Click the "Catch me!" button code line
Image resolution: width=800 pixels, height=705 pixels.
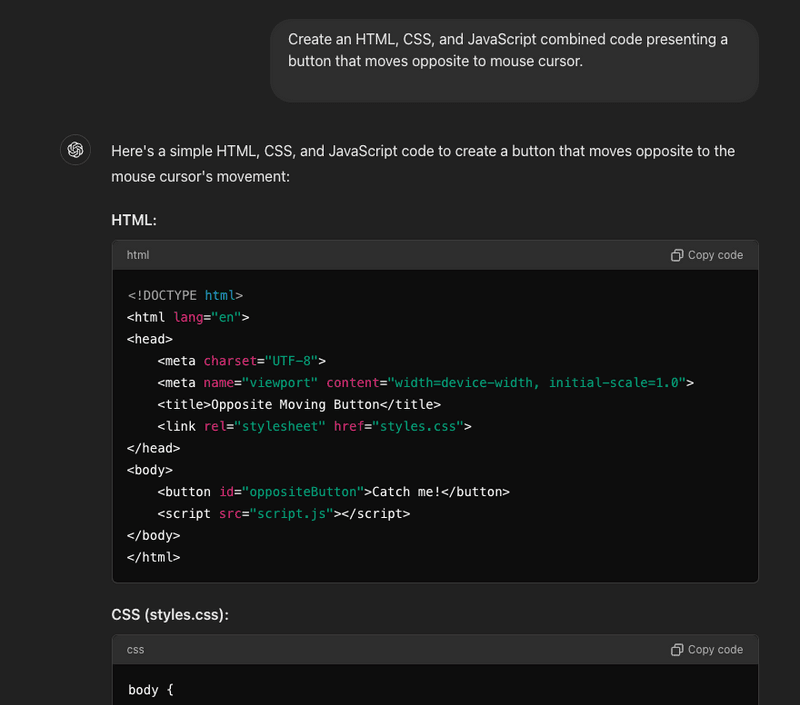coord(333,492)
